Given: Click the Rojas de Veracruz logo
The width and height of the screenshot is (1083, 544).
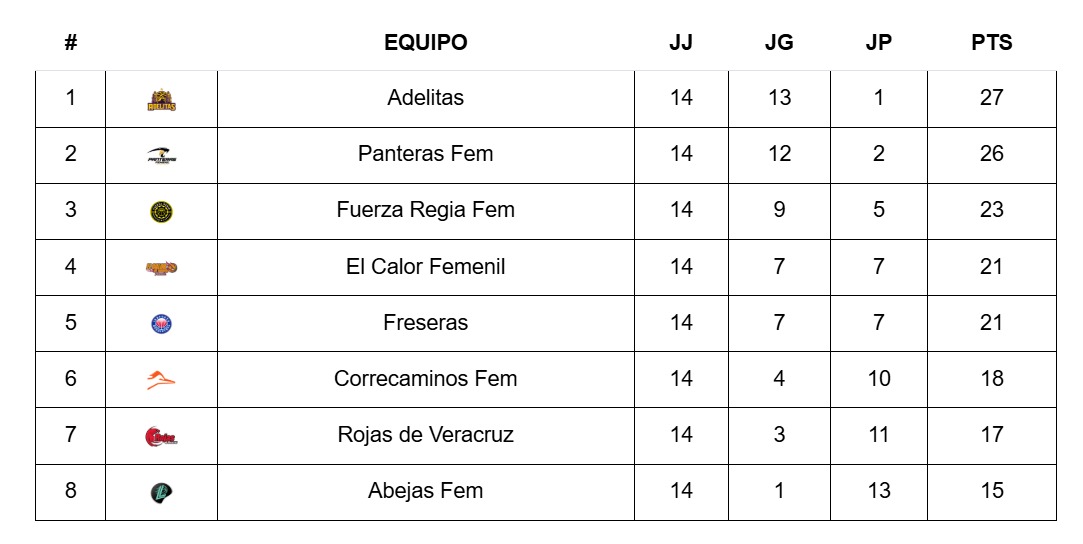Looking at the screenshot, I should [161, 436].
